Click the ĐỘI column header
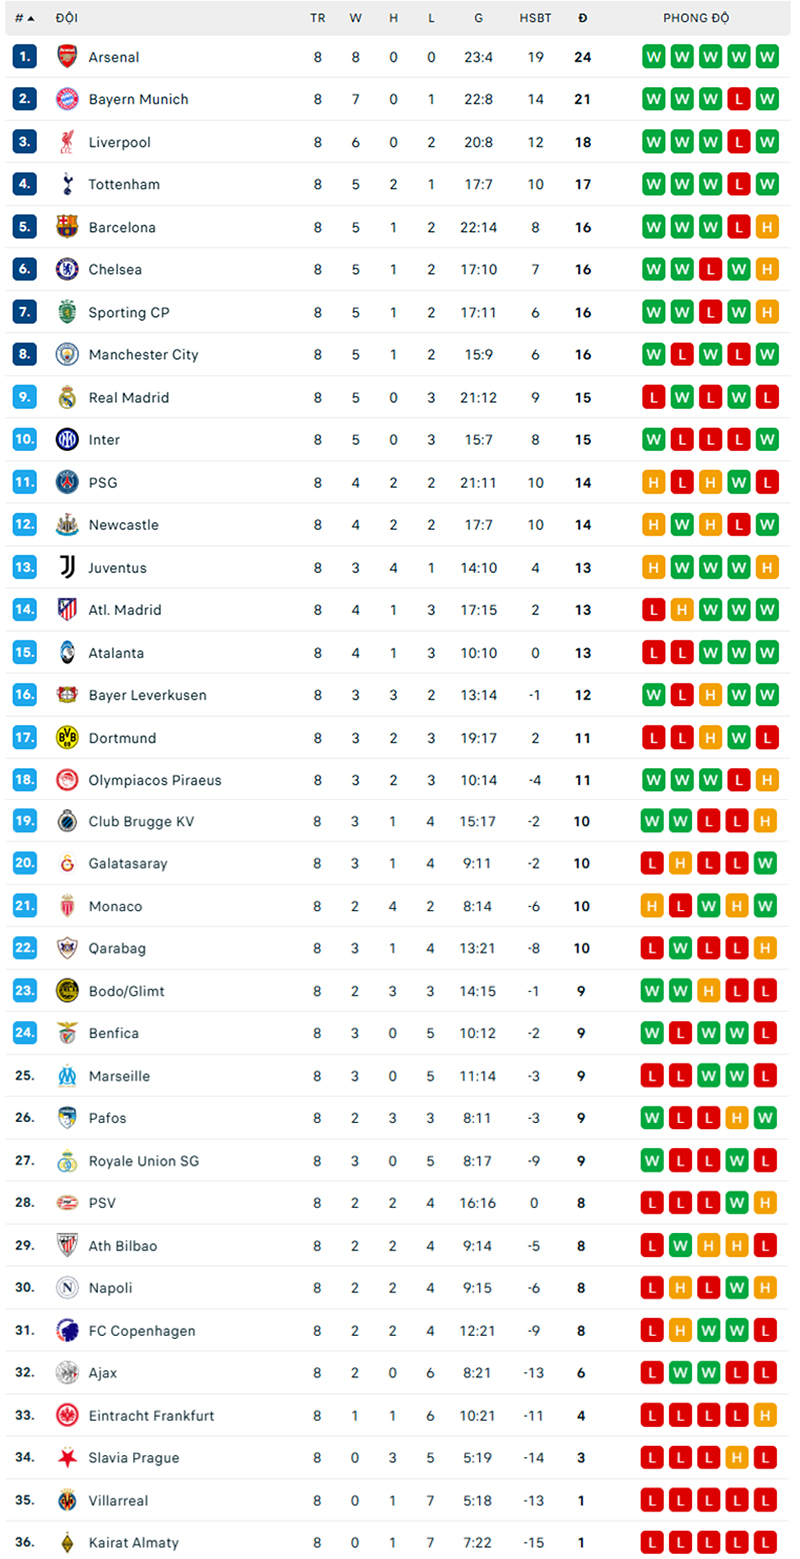The image size is (800, 1559). point(63,17)
